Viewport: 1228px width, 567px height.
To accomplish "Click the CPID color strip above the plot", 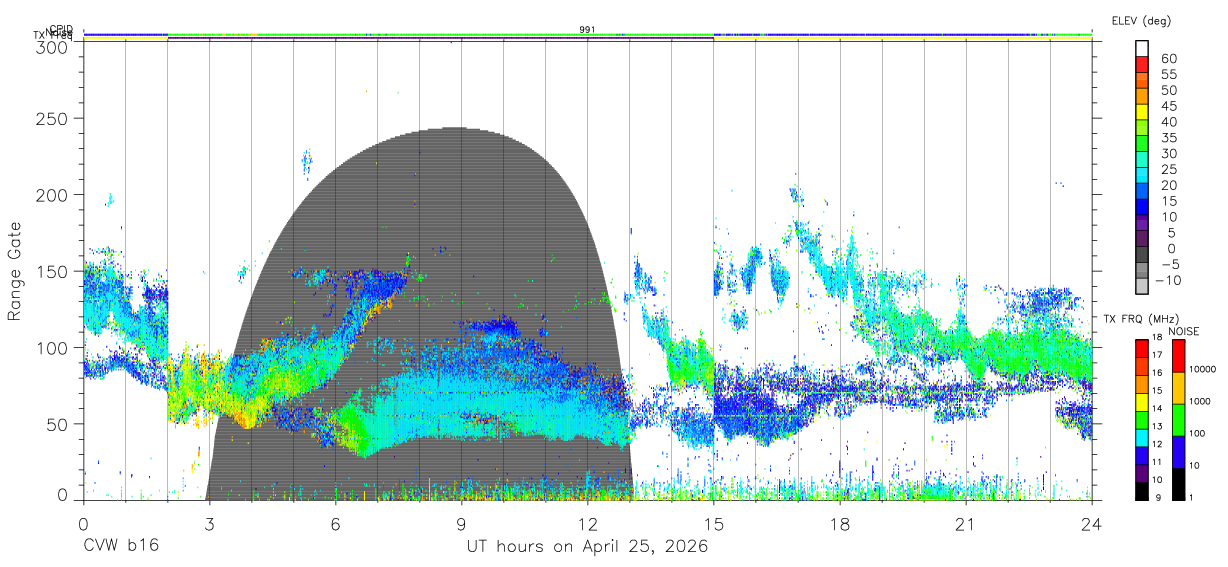I will click(x=588, y=35).
